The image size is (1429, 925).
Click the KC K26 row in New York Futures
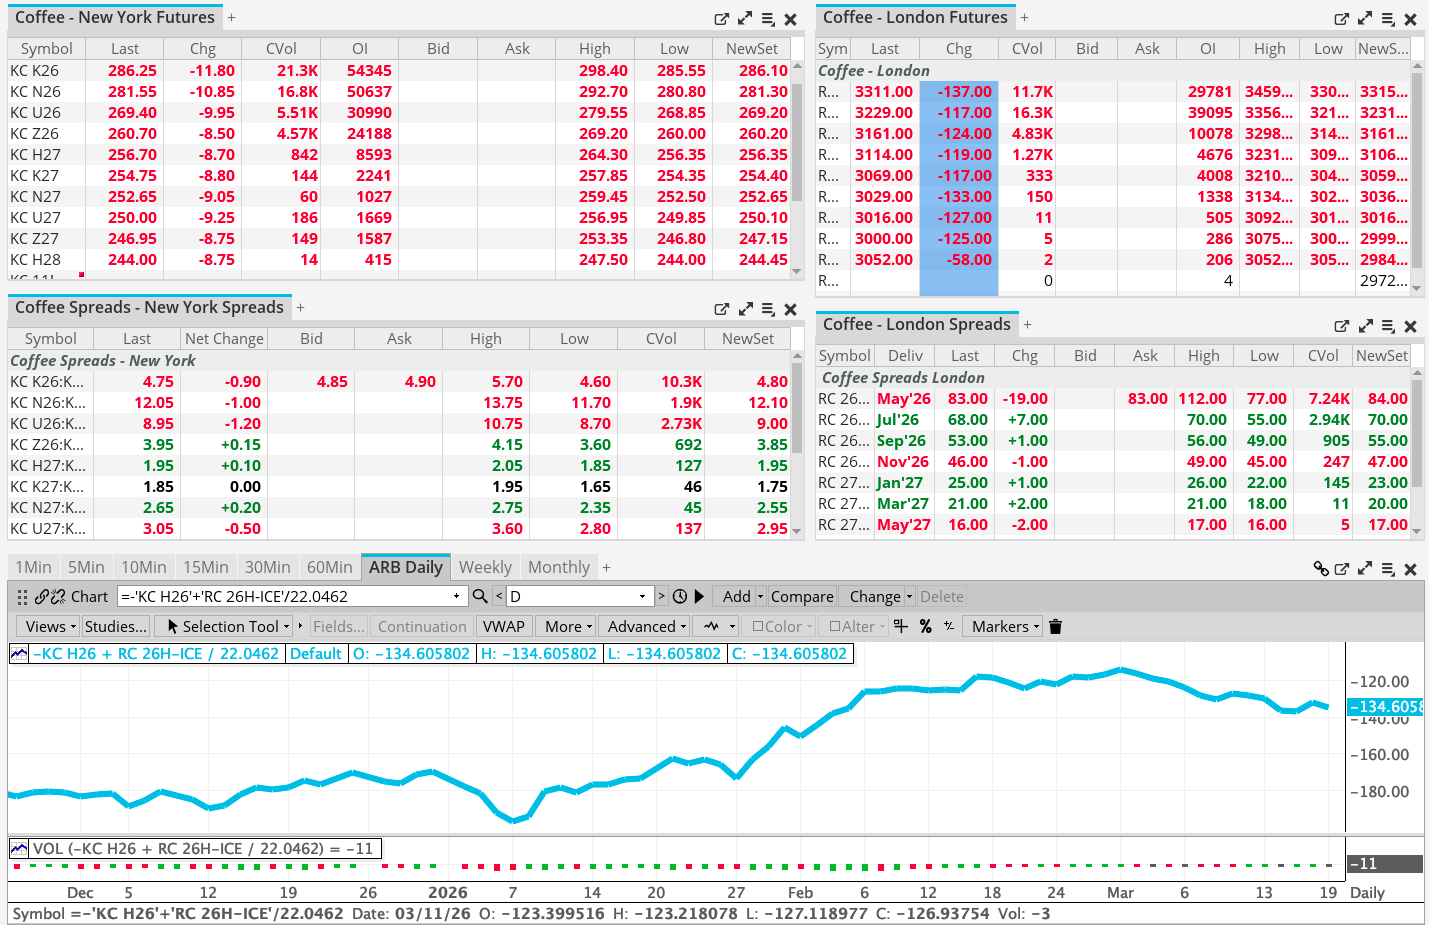[399, 71]
